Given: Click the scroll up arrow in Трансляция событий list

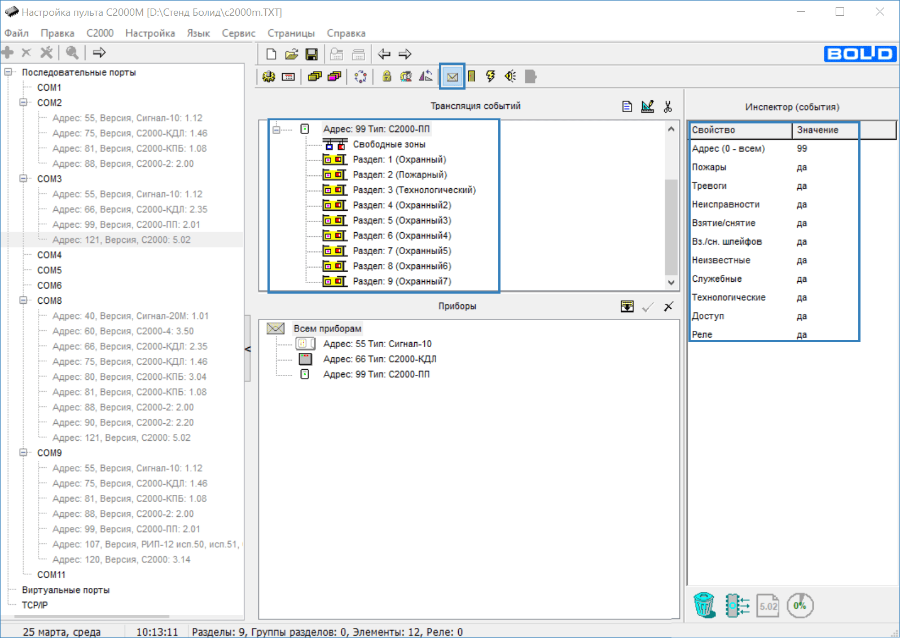Looking at the screenshot, I should tap(671, 129).
